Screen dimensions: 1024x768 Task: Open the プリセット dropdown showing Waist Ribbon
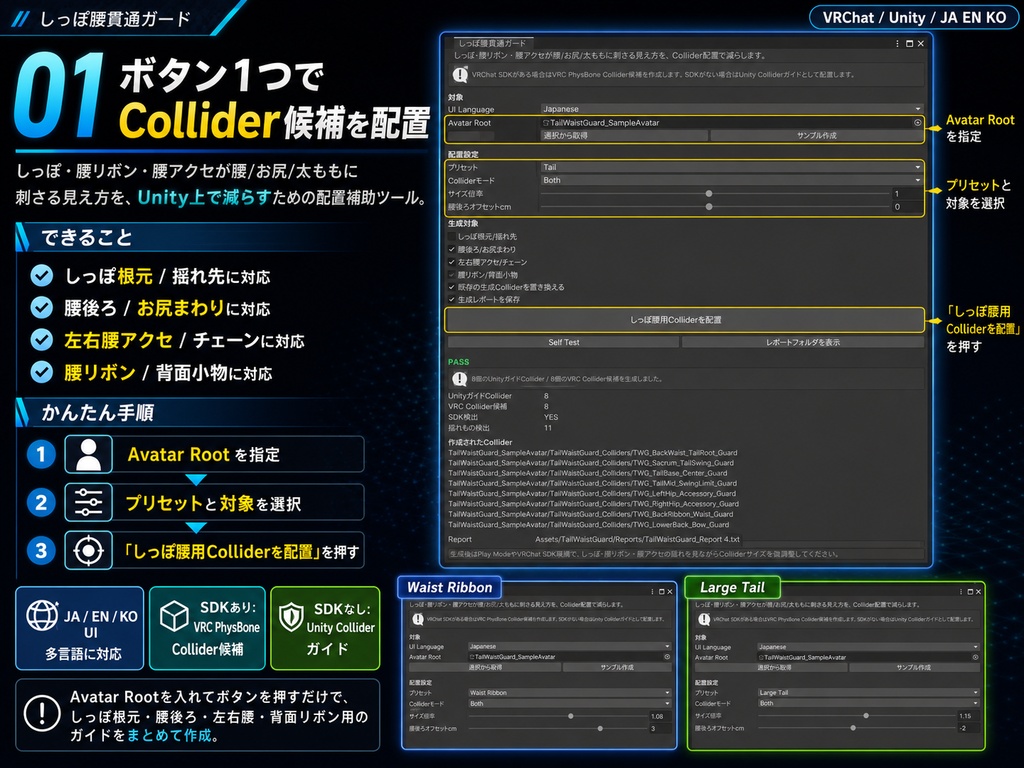point(569,693)
